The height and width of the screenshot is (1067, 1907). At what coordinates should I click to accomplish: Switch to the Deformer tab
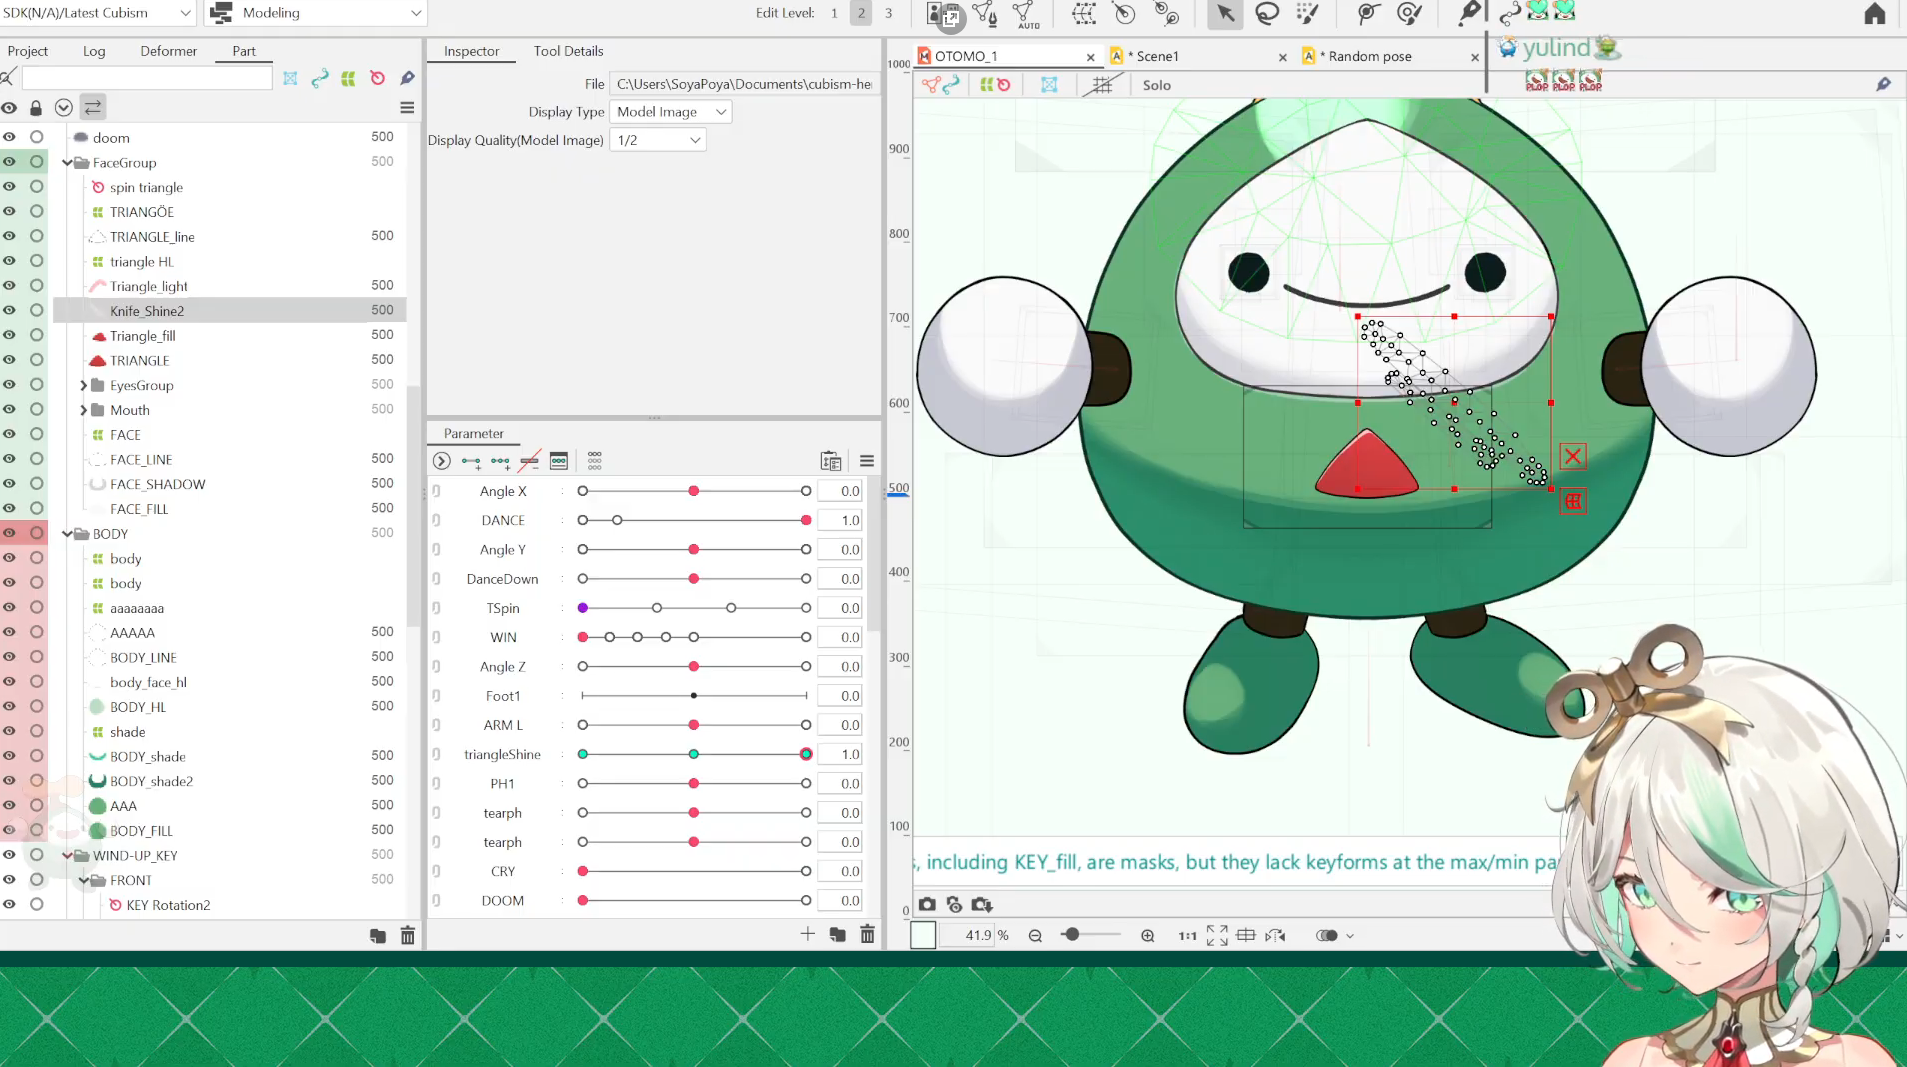coord(168,51)
